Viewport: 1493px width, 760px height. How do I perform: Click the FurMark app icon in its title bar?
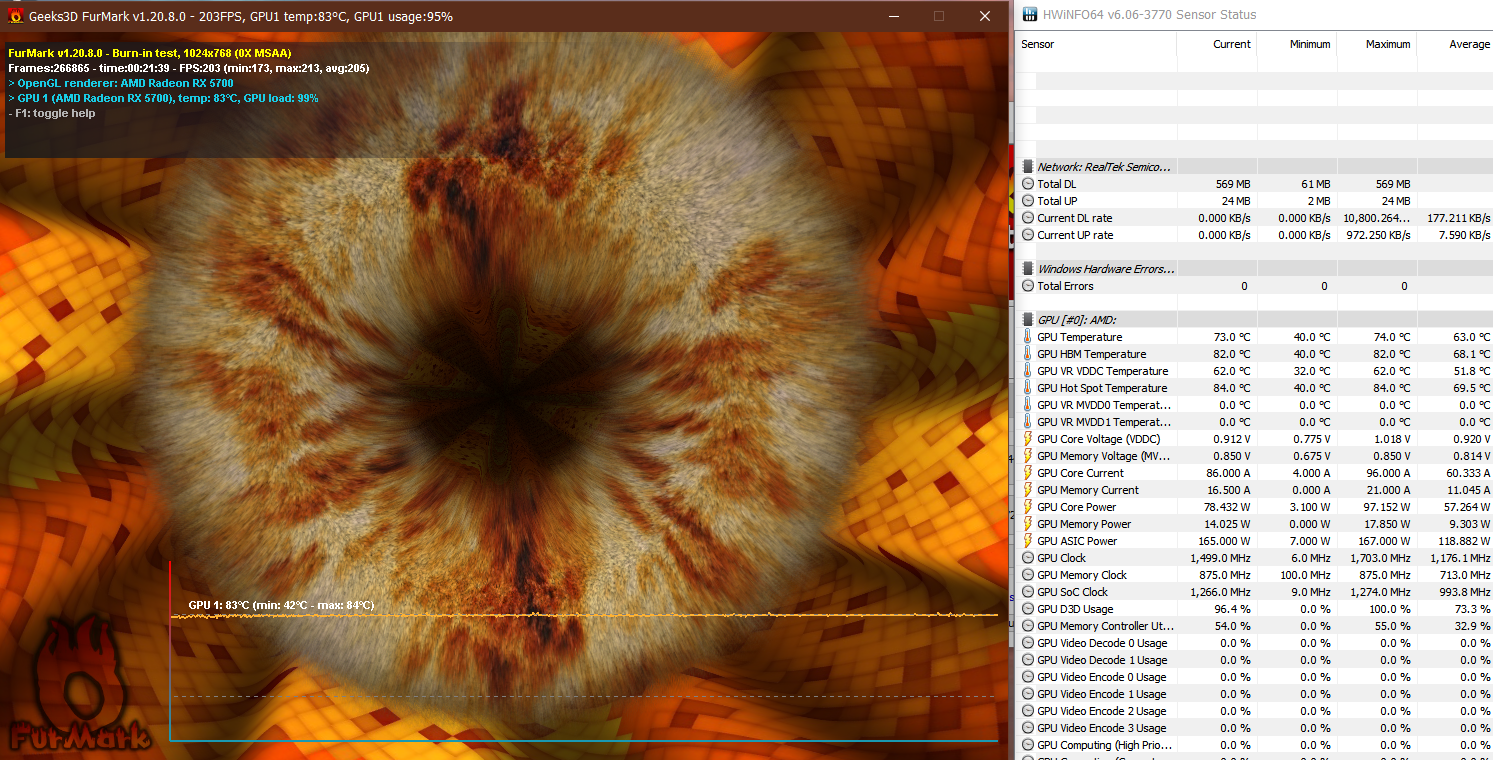[x=16, y=16]
